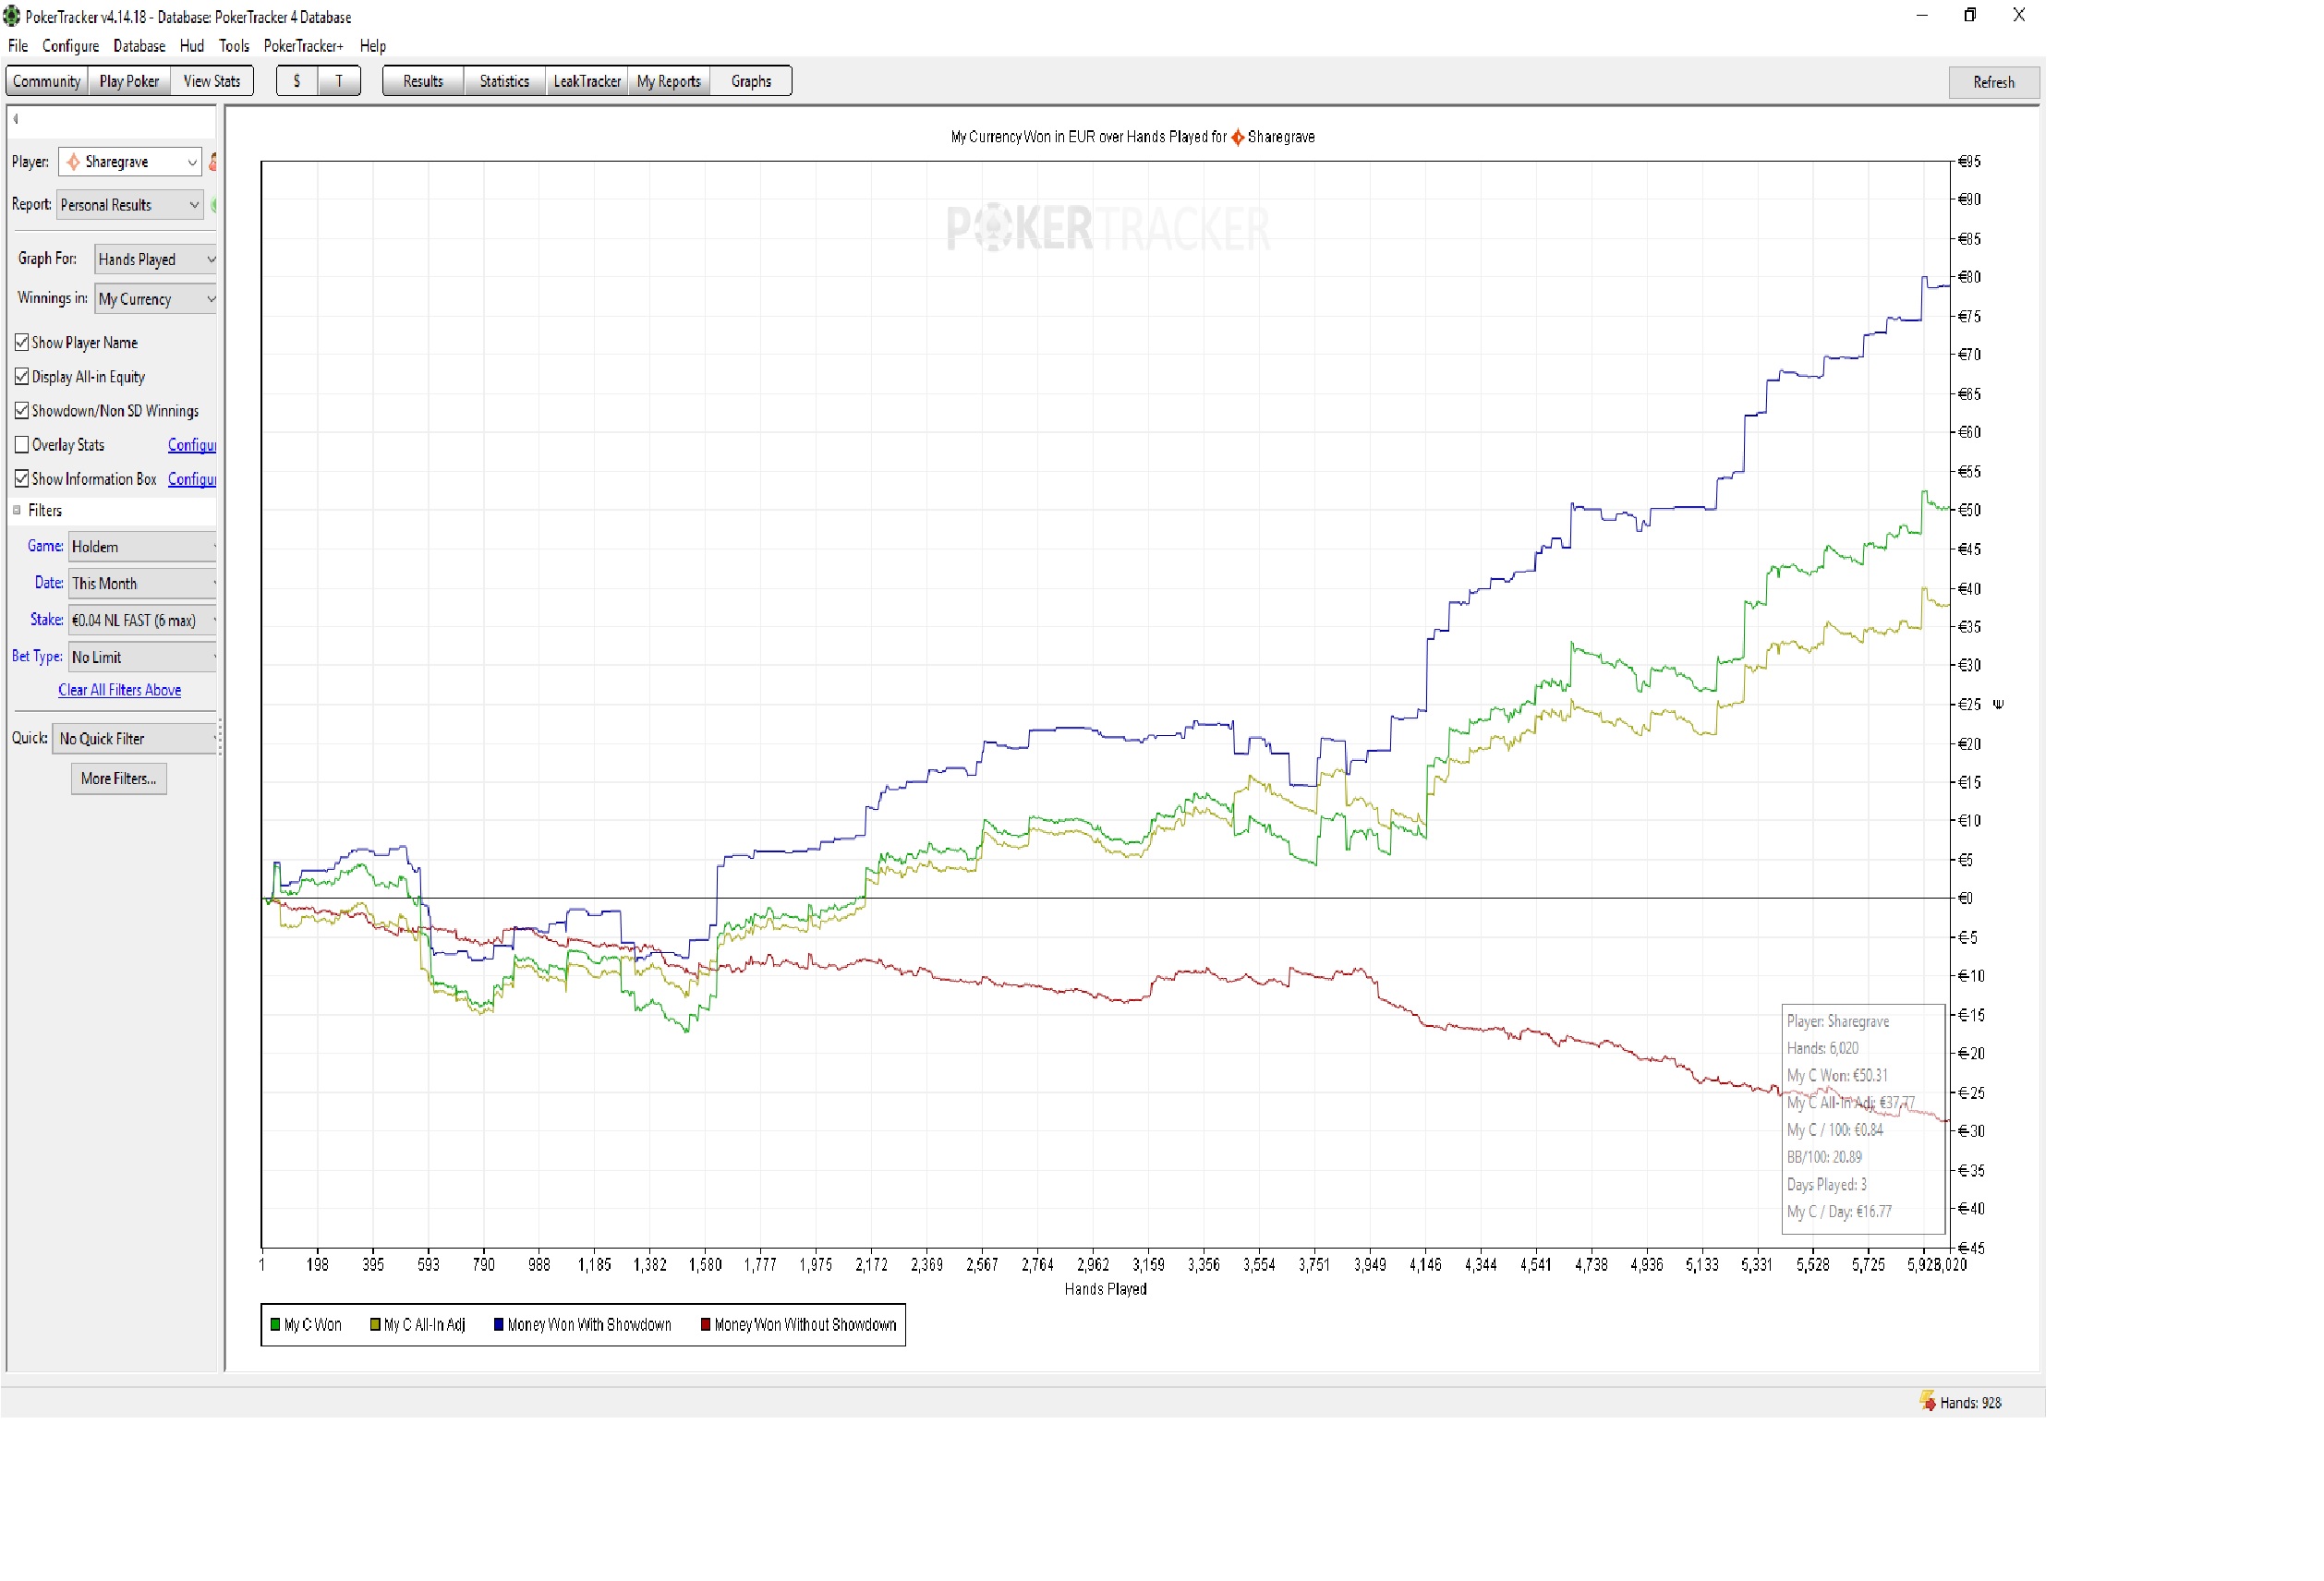The width and height of the screenshot is (2324, 1581).
Task: Switch to tournament mode with the T button
Action: [339, 81]
